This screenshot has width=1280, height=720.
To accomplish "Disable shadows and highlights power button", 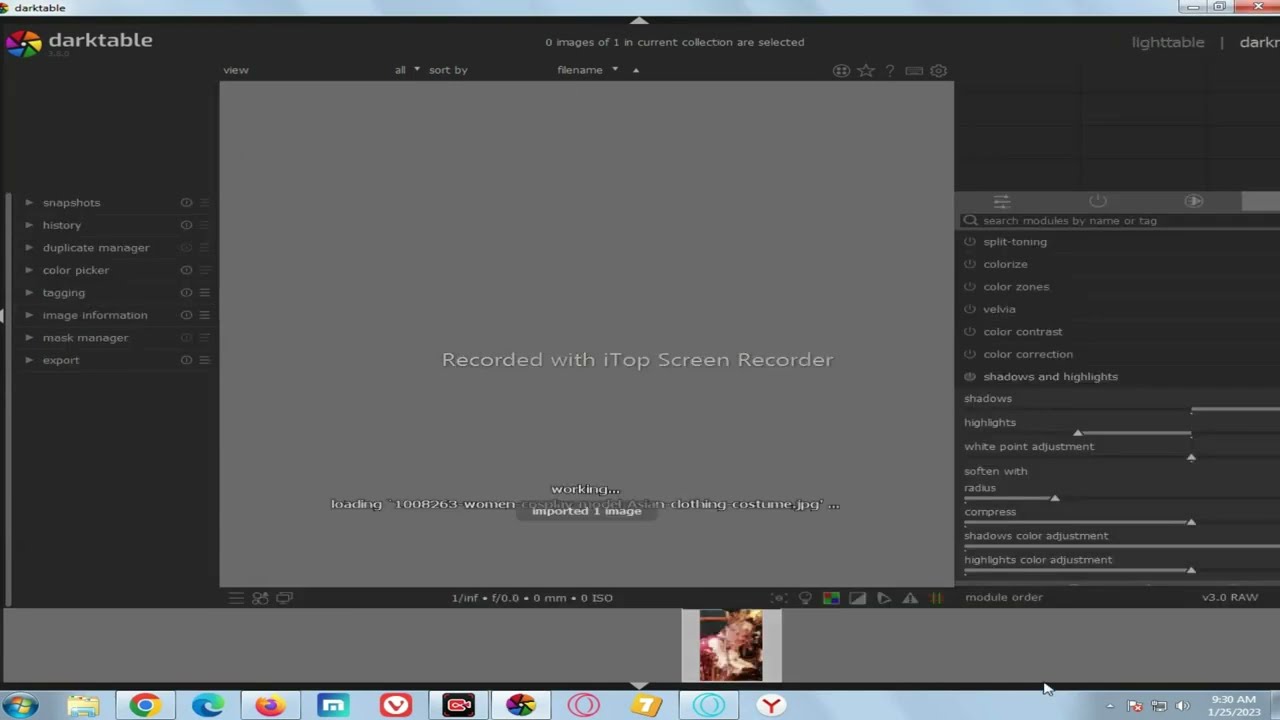I will [x=969, y=377].
